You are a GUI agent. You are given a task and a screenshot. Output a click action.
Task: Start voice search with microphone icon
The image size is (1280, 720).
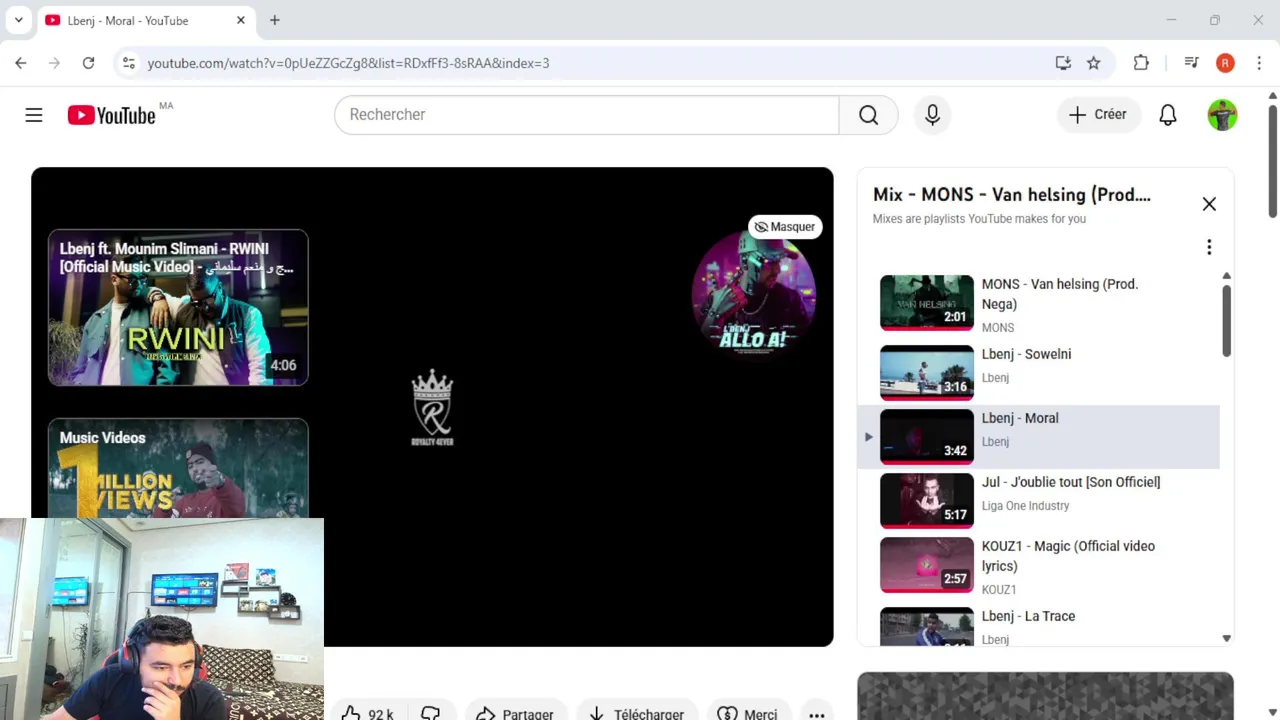pos(932,115)
